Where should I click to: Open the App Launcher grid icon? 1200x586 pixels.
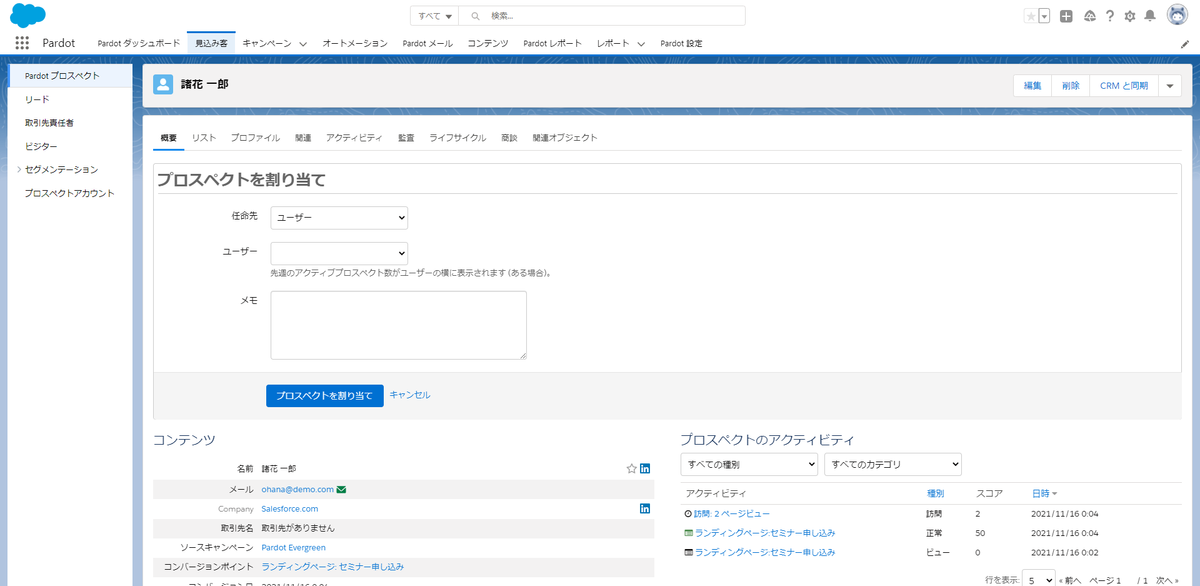[x=22, y=43]
